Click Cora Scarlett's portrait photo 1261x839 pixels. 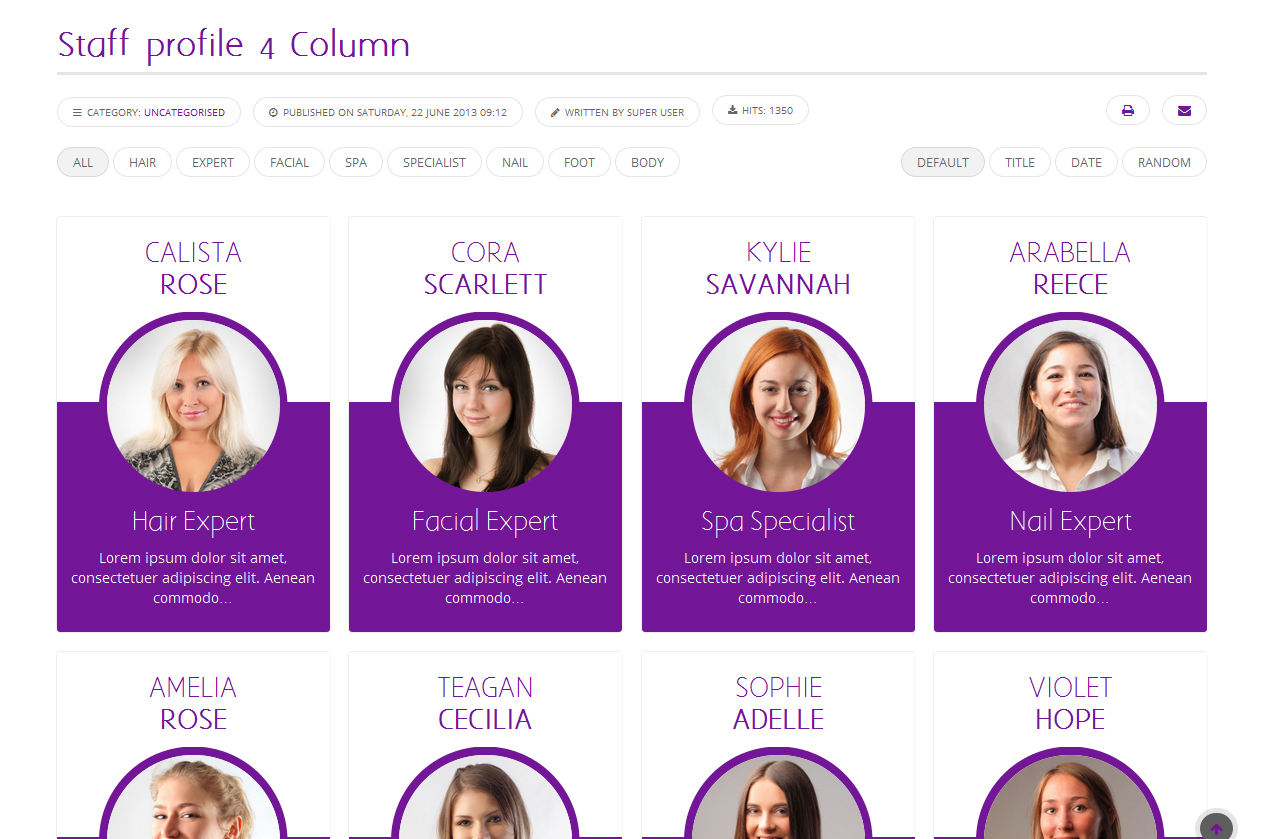click(x=485, y=405)
